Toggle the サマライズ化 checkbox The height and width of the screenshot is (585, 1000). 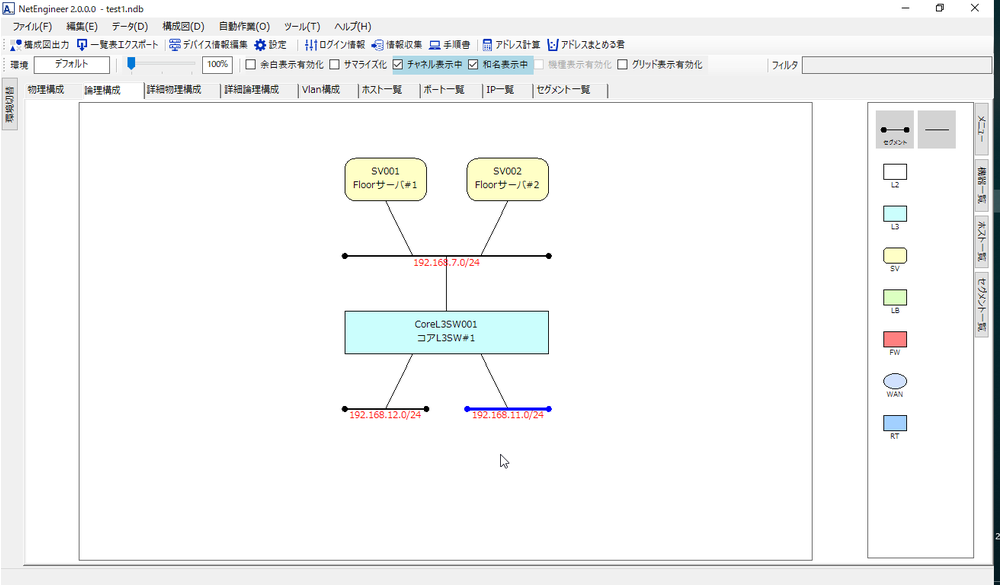[335, 65]
